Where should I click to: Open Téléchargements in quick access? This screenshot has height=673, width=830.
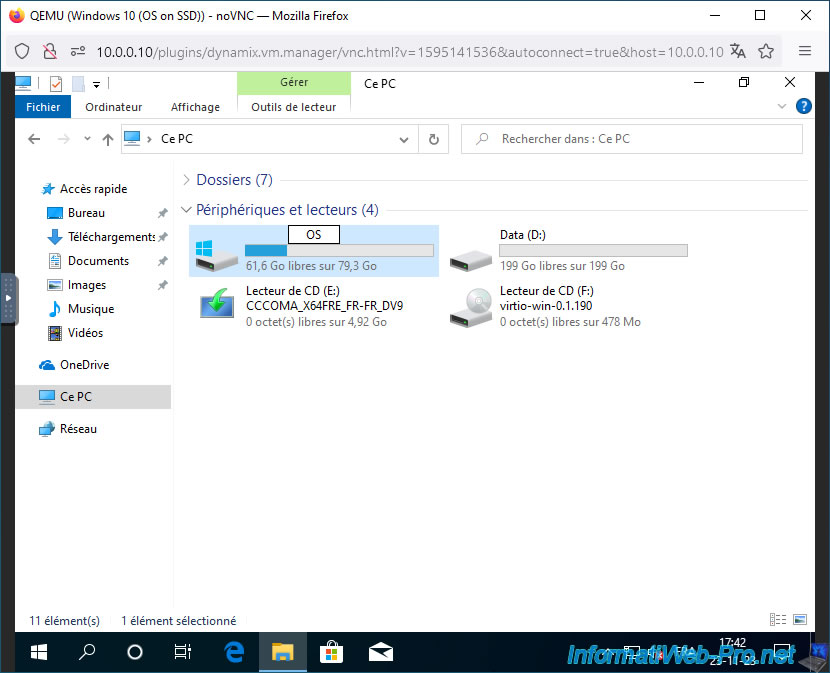point(111,237)
